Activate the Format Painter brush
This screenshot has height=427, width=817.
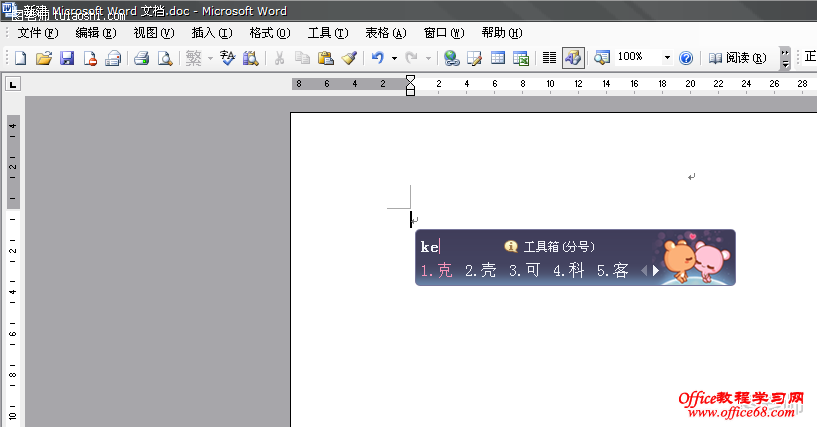click(x=349, y=58)
